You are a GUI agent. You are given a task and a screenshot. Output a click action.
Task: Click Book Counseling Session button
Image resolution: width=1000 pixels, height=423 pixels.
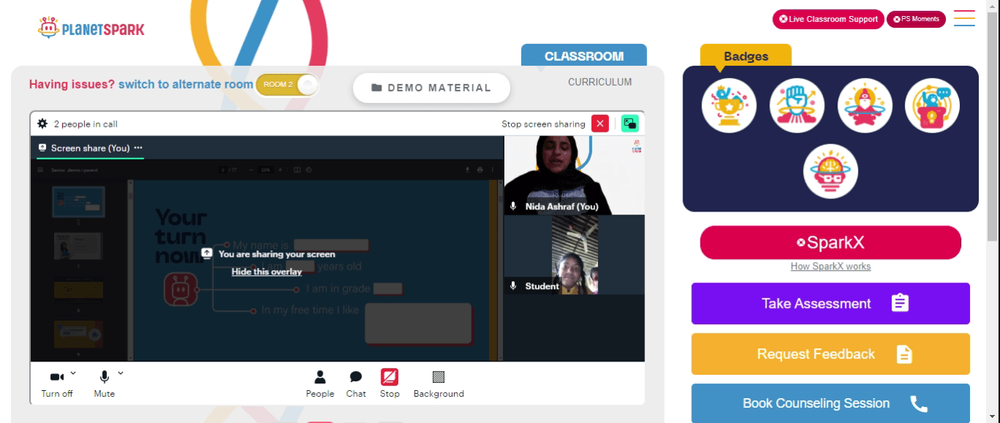(830, 403)
